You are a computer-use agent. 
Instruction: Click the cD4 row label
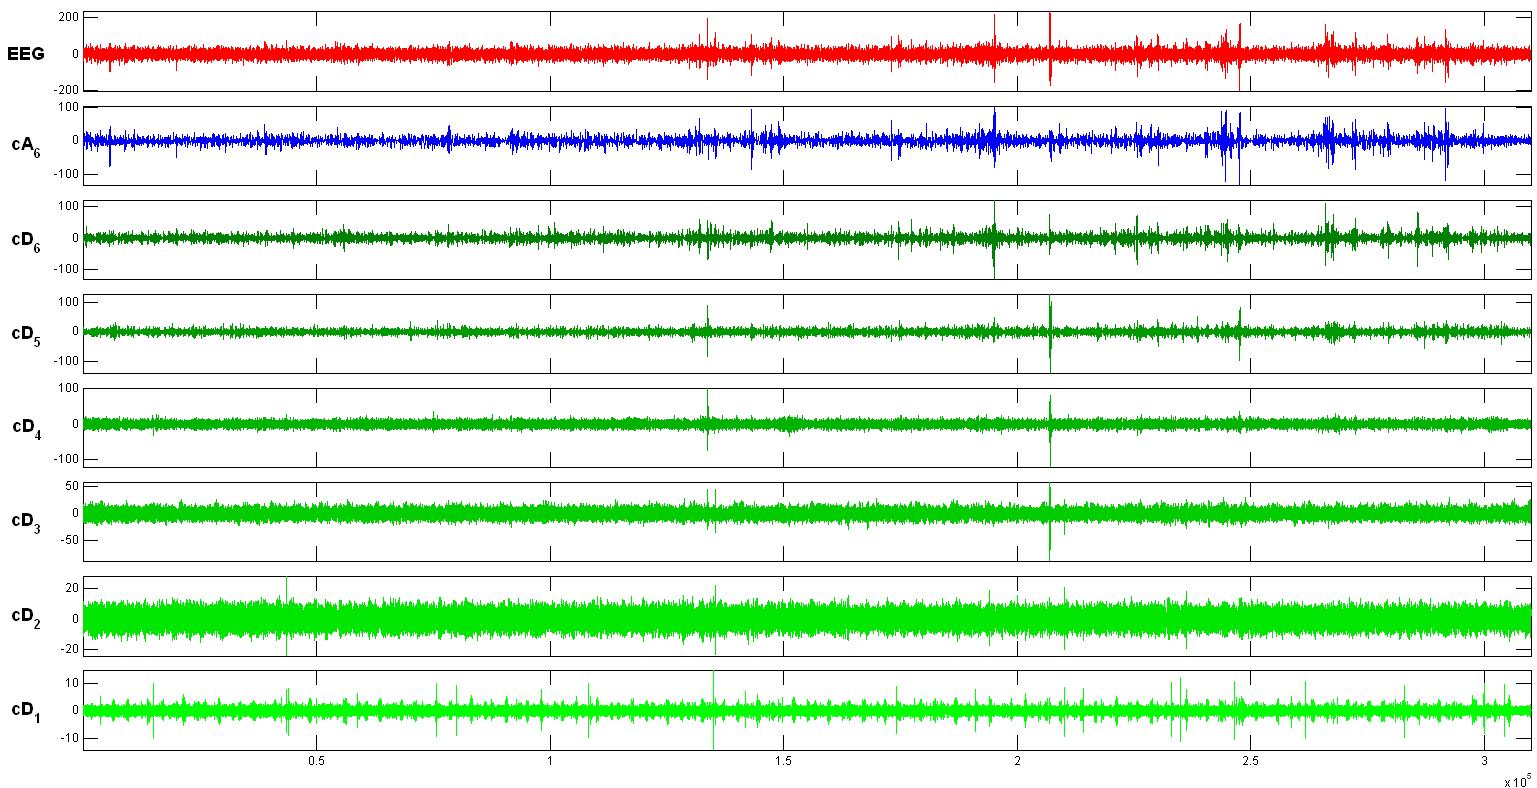tap(26, 427)
